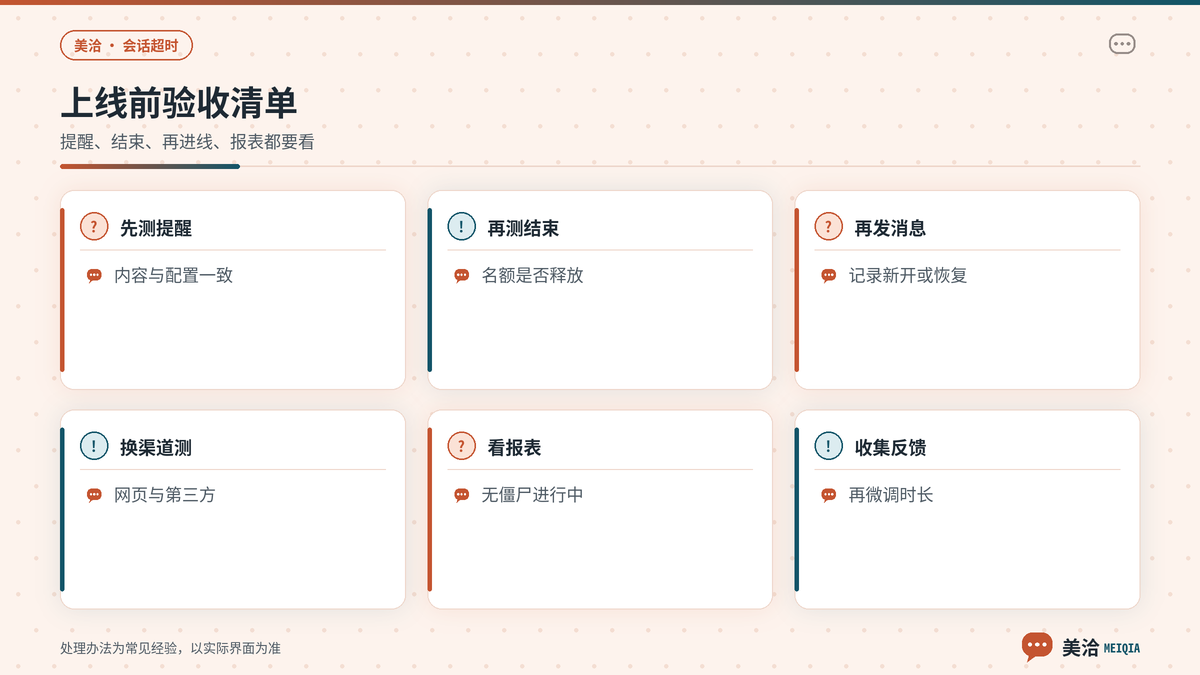Click the 换渠道测 card heading
Image resolution: width=1200 pixels, height=675 pixels.
coord(156,447)
